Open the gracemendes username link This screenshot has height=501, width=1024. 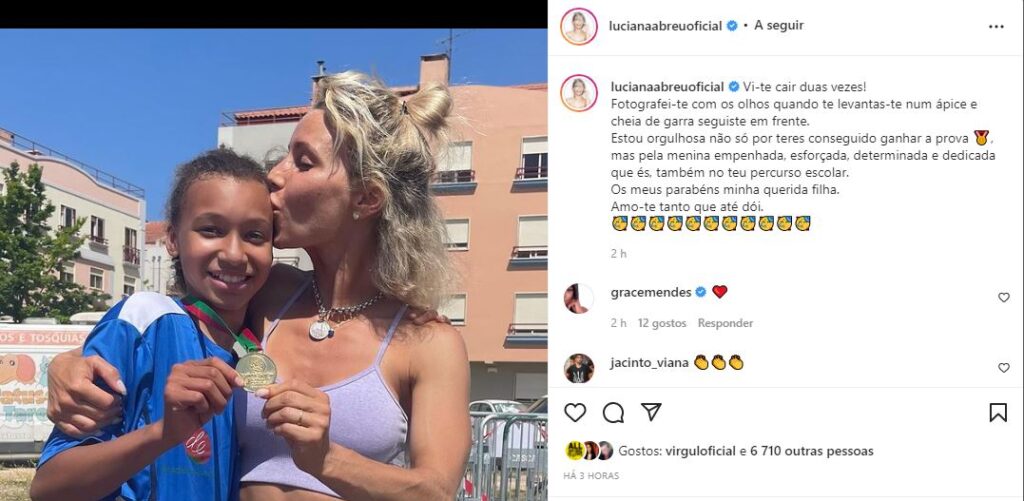650,292
